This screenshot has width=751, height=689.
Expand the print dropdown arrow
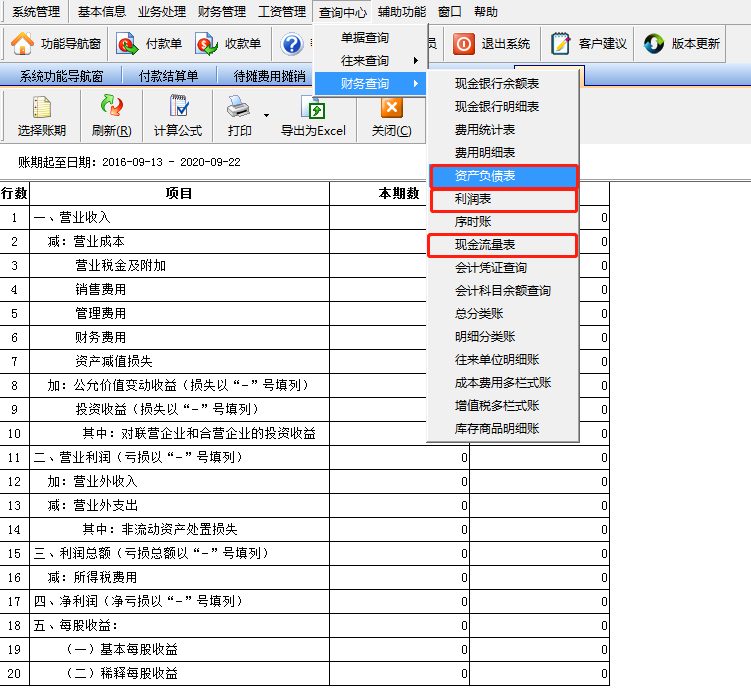(266, 115)
